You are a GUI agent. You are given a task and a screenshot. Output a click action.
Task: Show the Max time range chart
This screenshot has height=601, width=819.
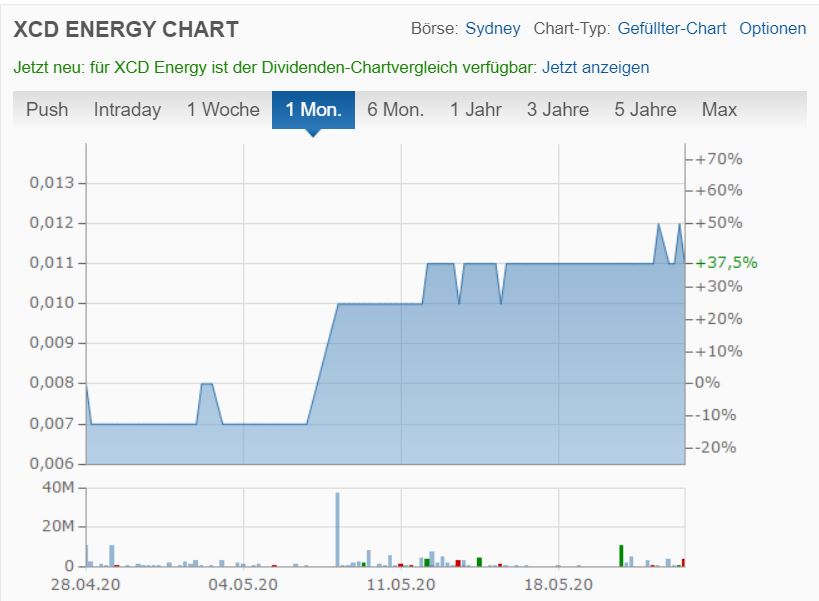719,110
